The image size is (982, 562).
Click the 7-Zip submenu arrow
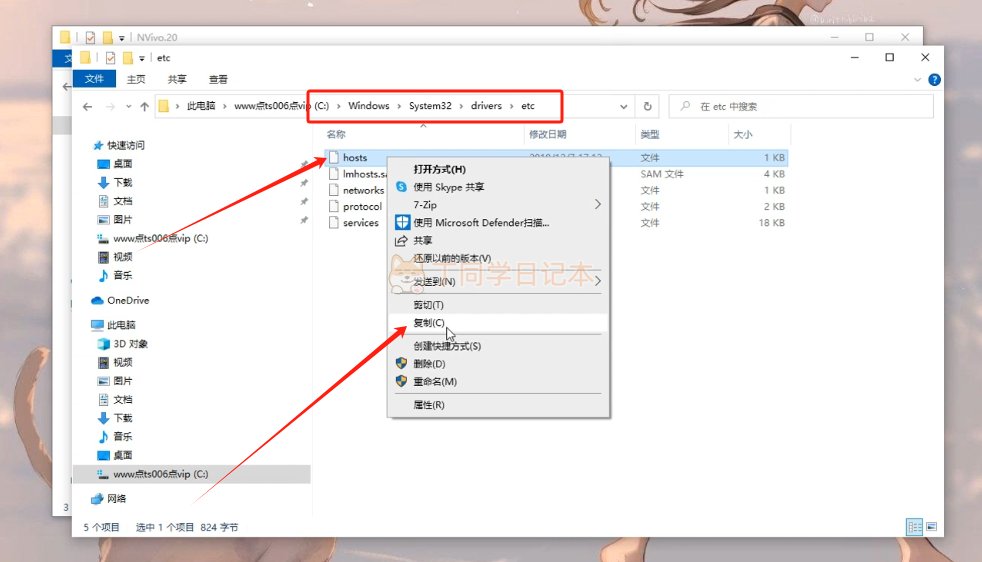[x=597, y=204]
